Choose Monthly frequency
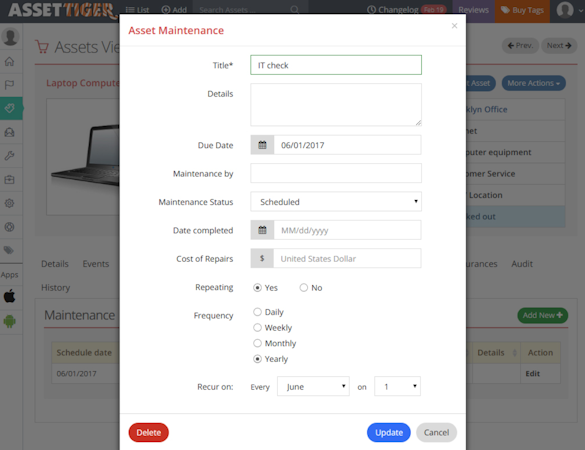 tap(257, 343)
